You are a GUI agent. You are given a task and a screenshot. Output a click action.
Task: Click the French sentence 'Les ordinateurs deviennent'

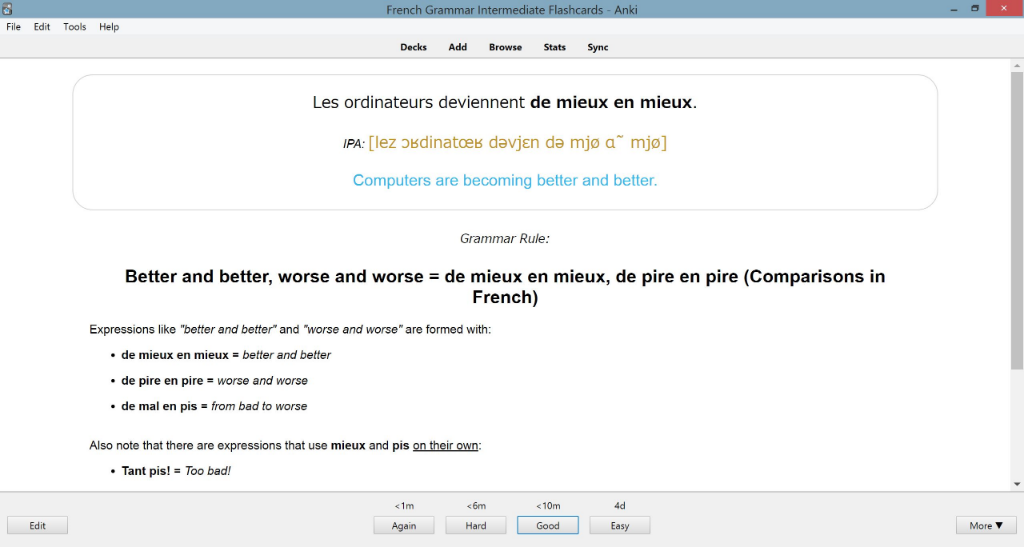419,102
